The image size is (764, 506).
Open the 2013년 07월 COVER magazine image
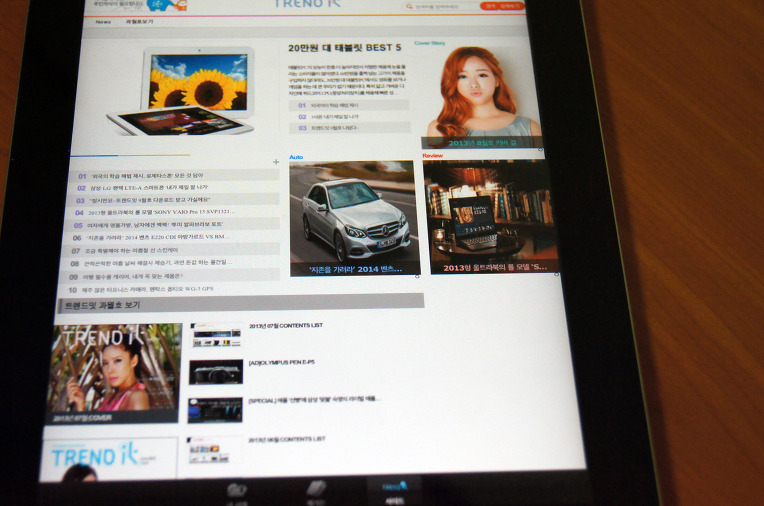[114, 374]
